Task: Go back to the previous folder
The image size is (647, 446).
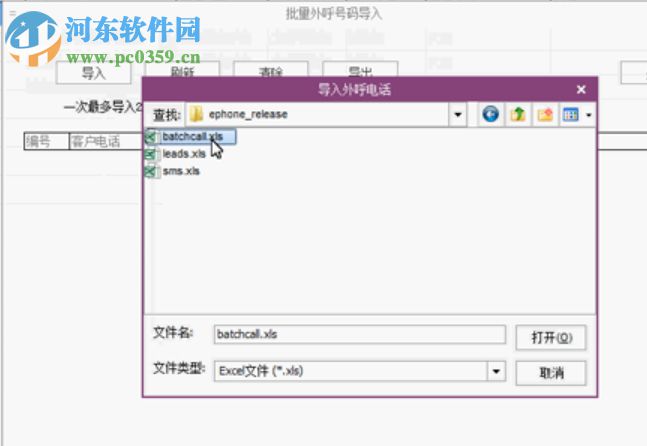Action: click(490, 114)
